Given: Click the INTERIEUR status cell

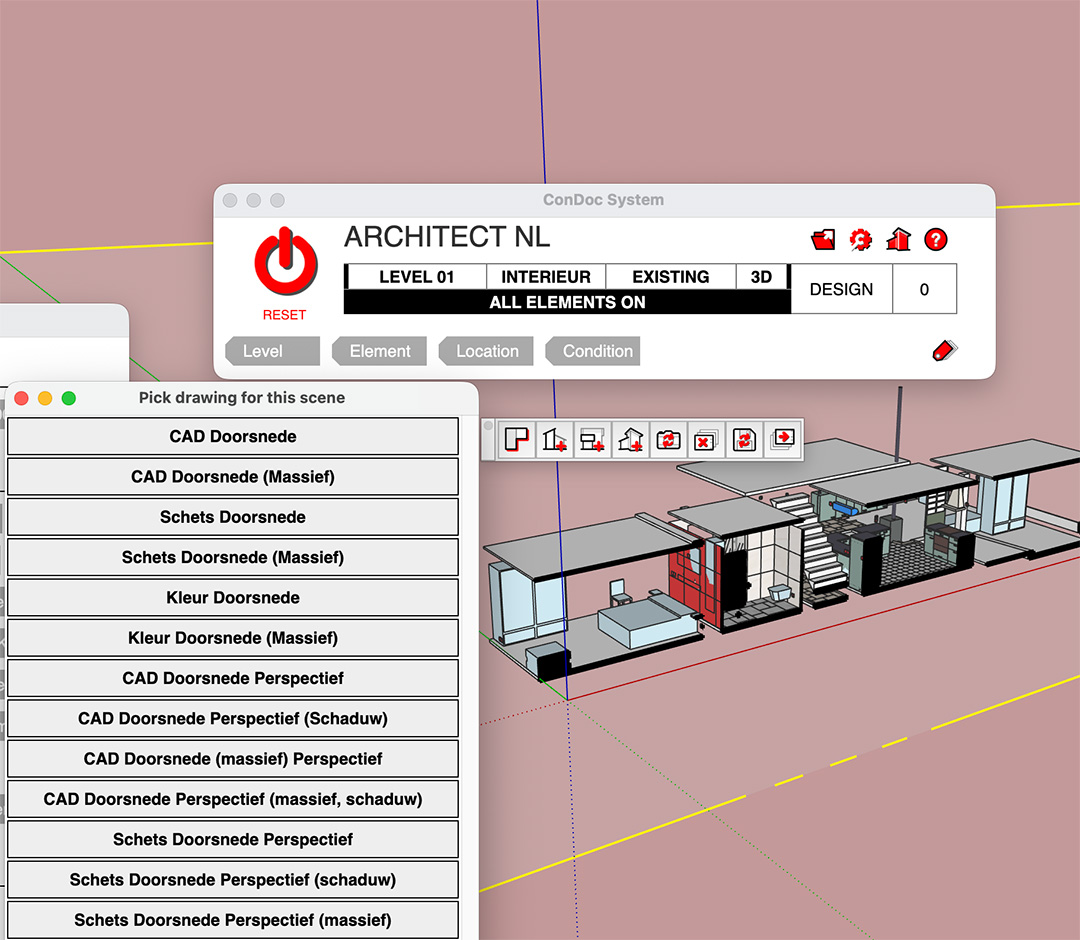Looking at the screenshot, I should (x=546, y=277).
